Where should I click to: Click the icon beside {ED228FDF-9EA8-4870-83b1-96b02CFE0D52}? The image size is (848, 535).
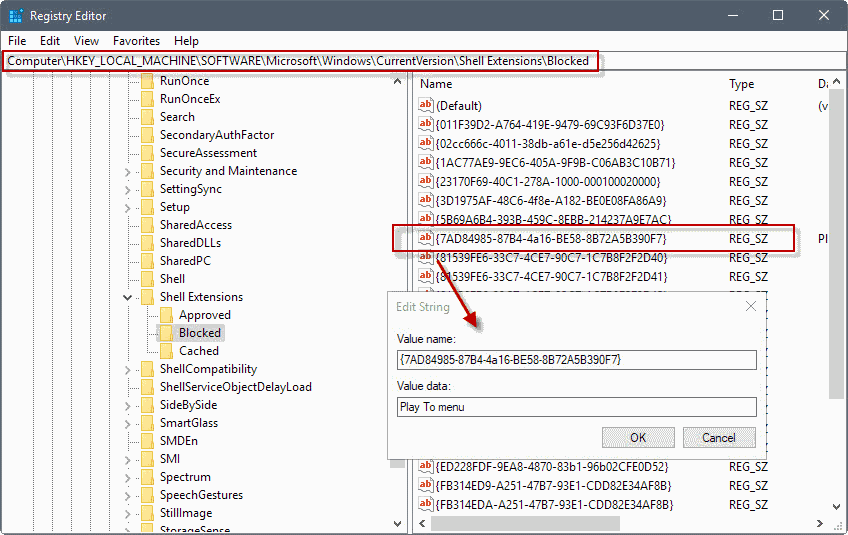pos(426,466)
